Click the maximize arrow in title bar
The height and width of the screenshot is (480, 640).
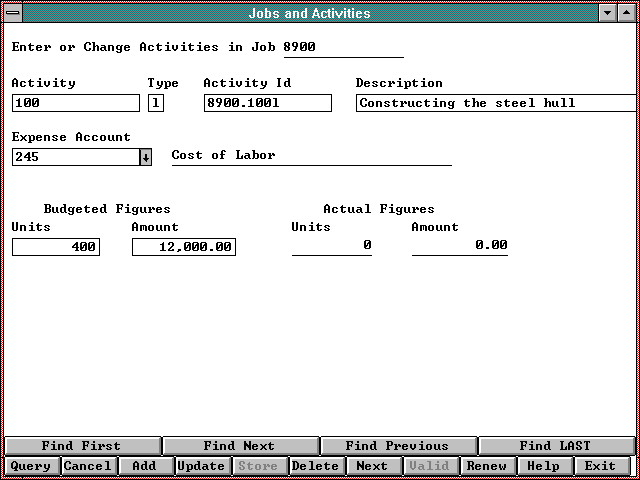[x=626, y=13]
